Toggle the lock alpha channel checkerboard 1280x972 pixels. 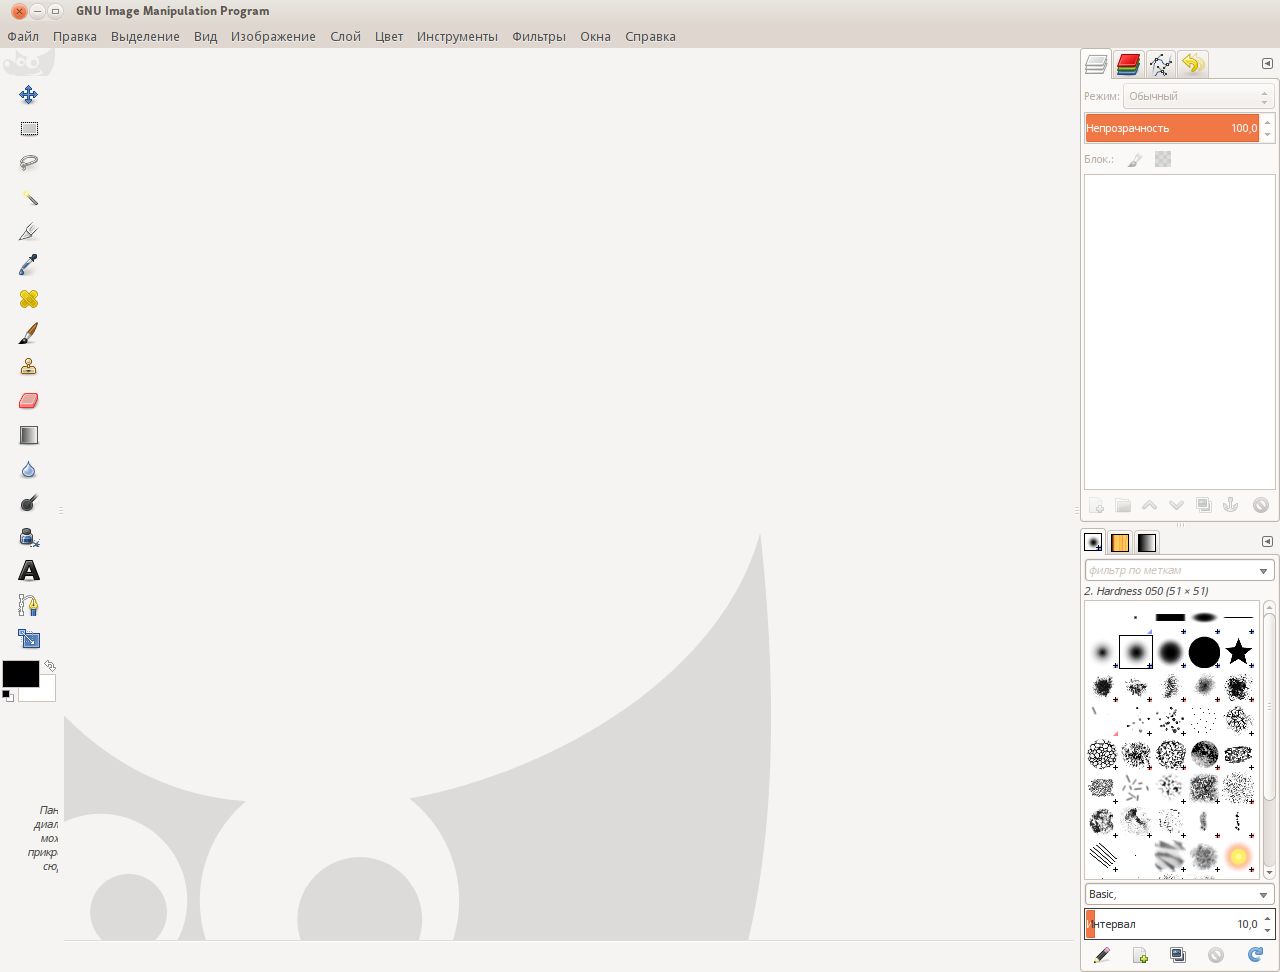pyautogui.click(x=1163, y=159)
